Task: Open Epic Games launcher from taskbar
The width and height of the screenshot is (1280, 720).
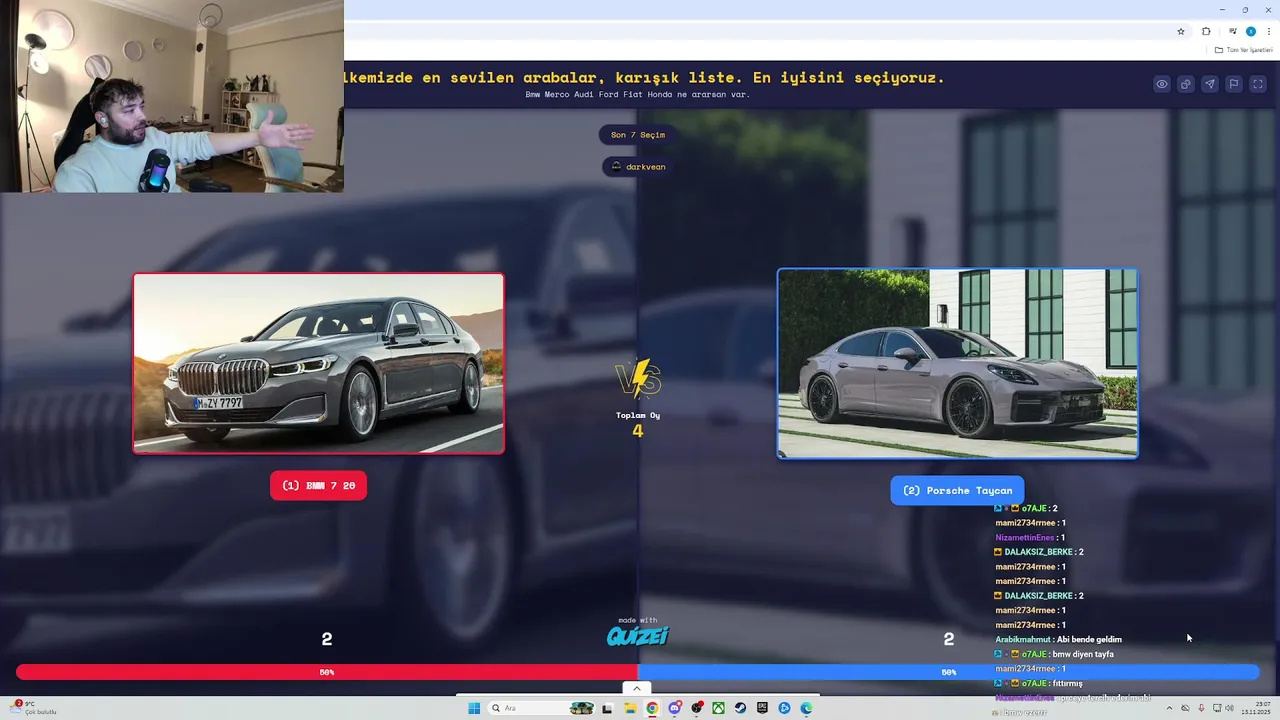Action: [x=762, y=708]
